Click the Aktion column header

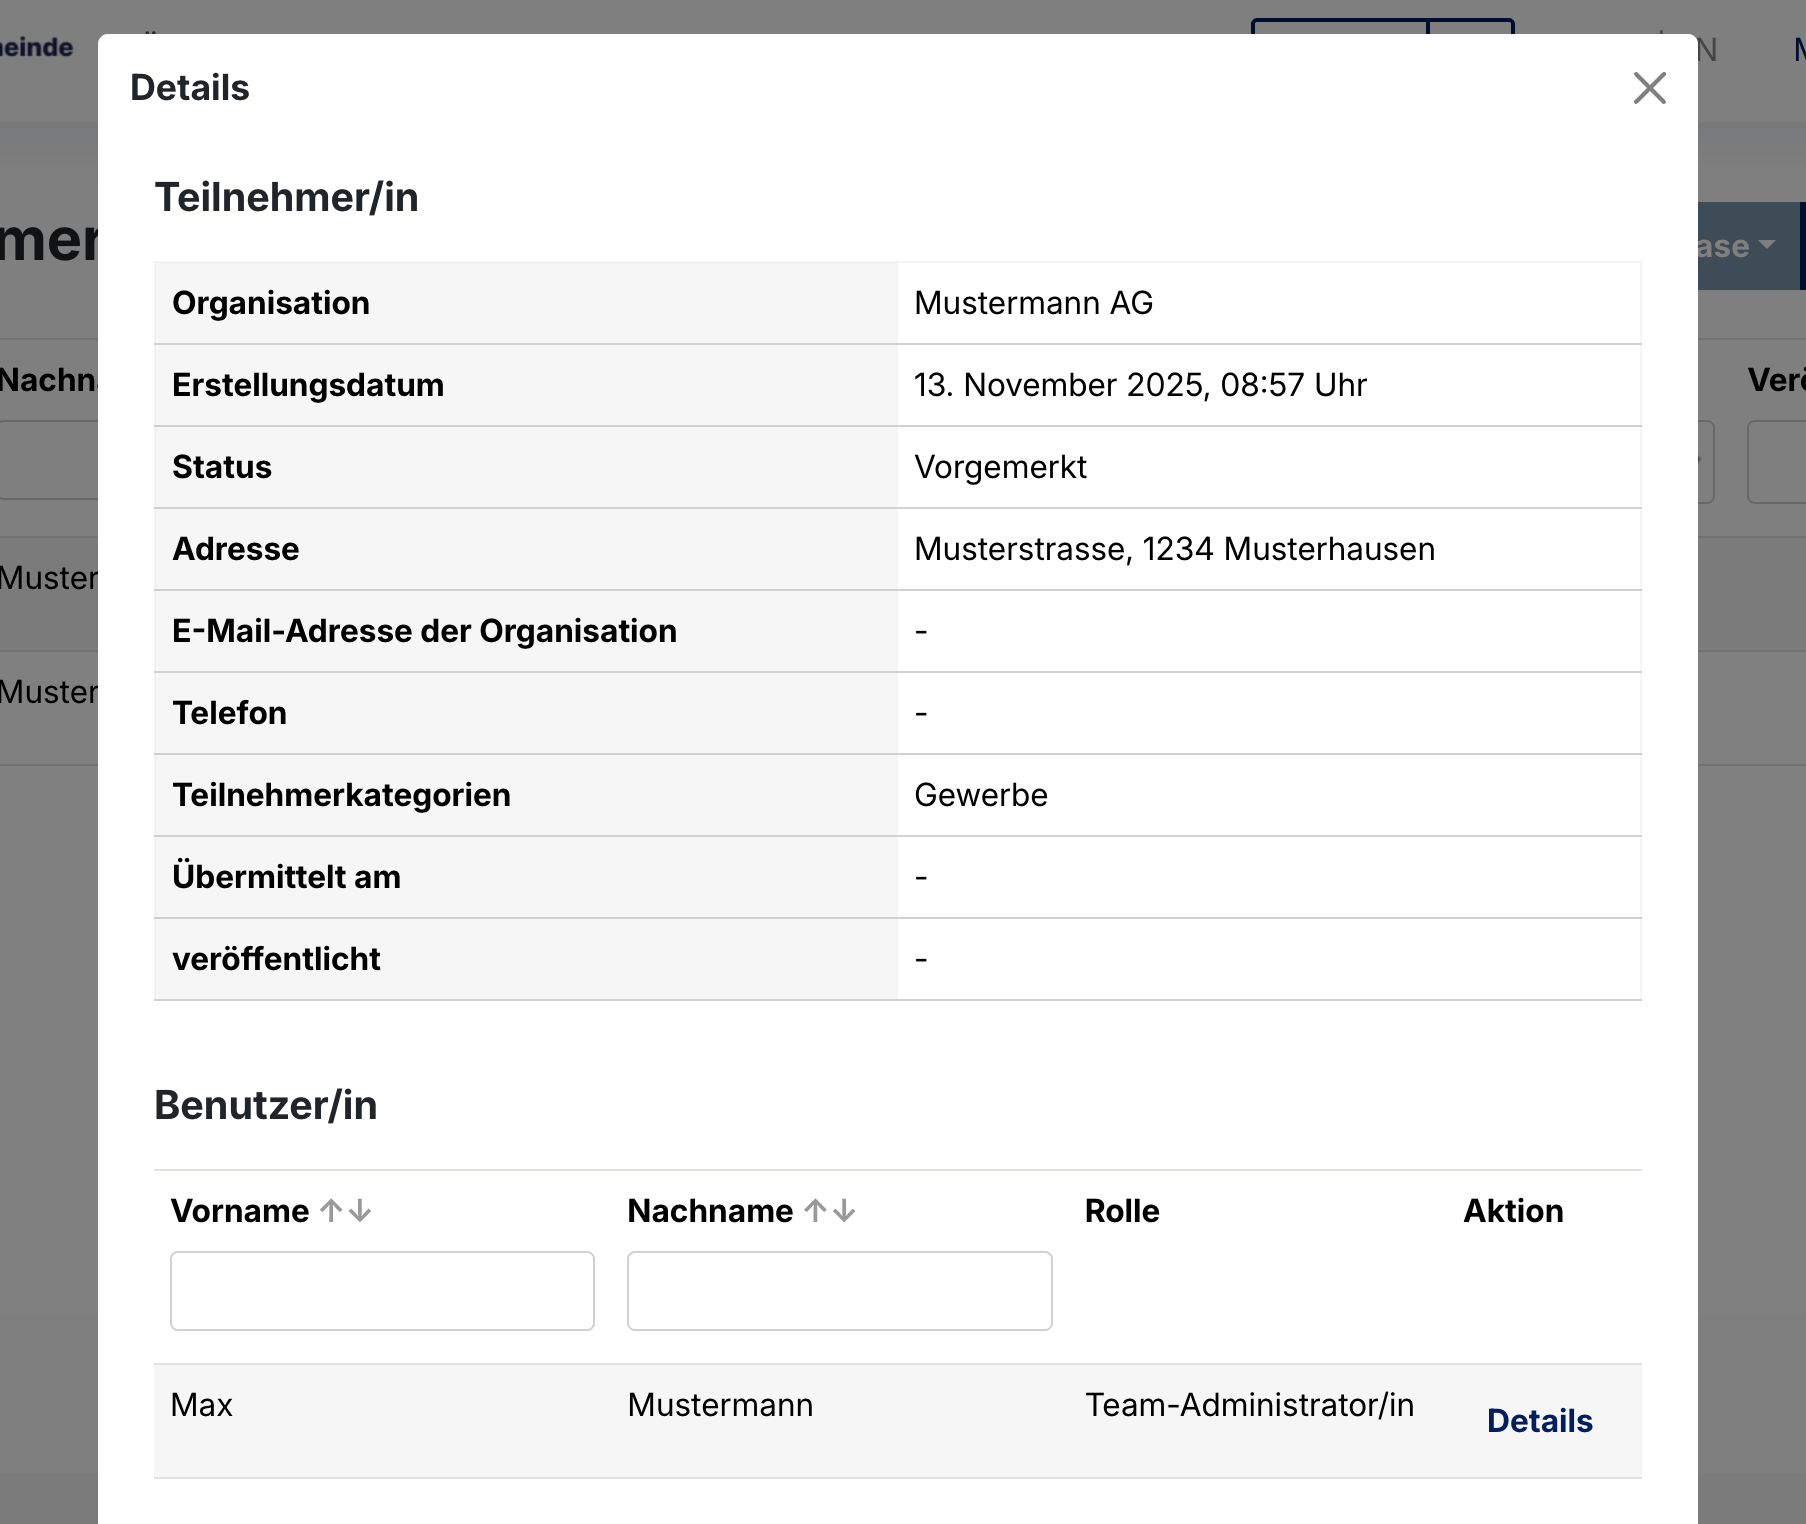pos(1513,1211)
